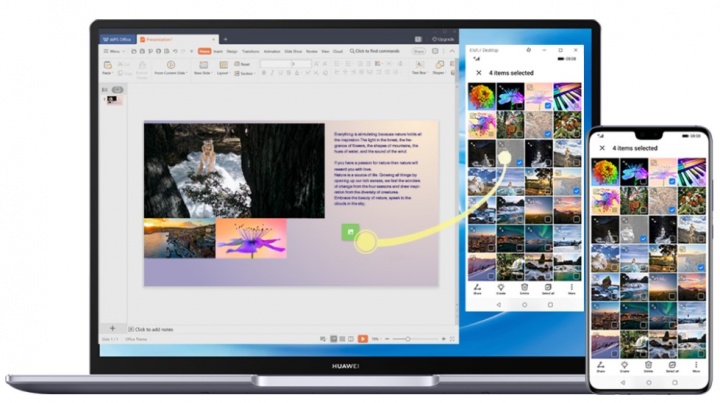This screenshot has width=720, height=403.
Task: Click the Upgrade button
Action: 443,39
